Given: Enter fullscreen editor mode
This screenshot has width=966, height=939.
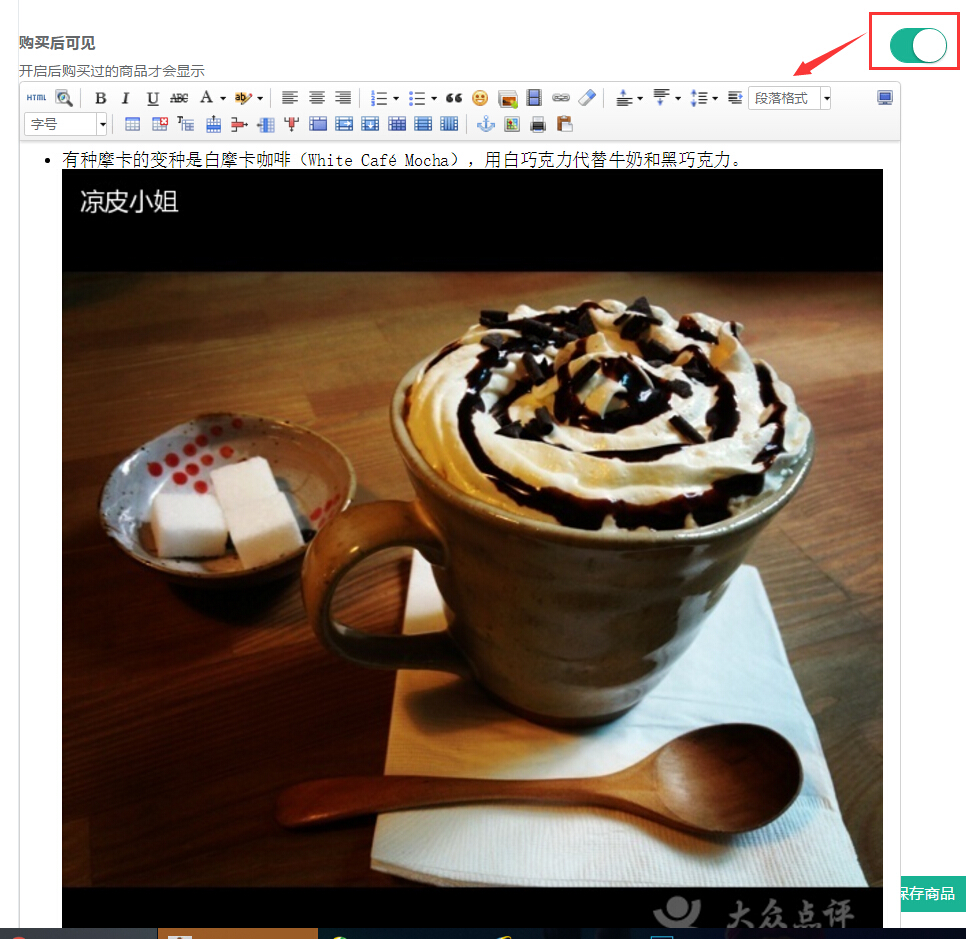Looking at the screenshot, I should [x=885, y=98].
